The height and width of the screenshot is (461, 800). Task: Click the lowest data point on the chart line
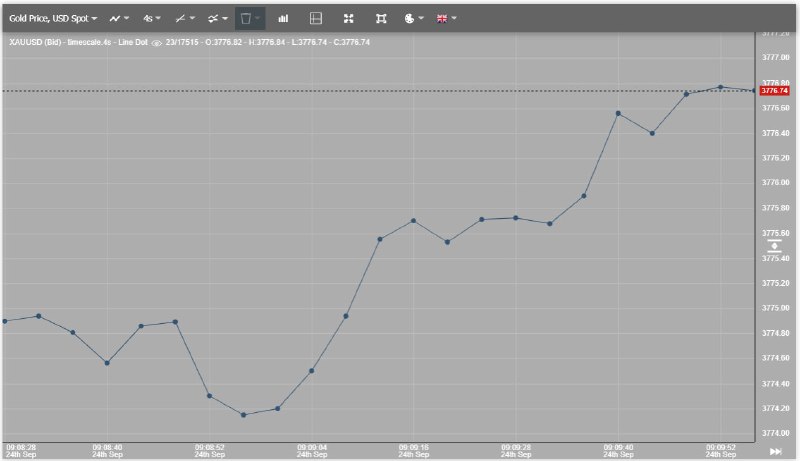243,414
